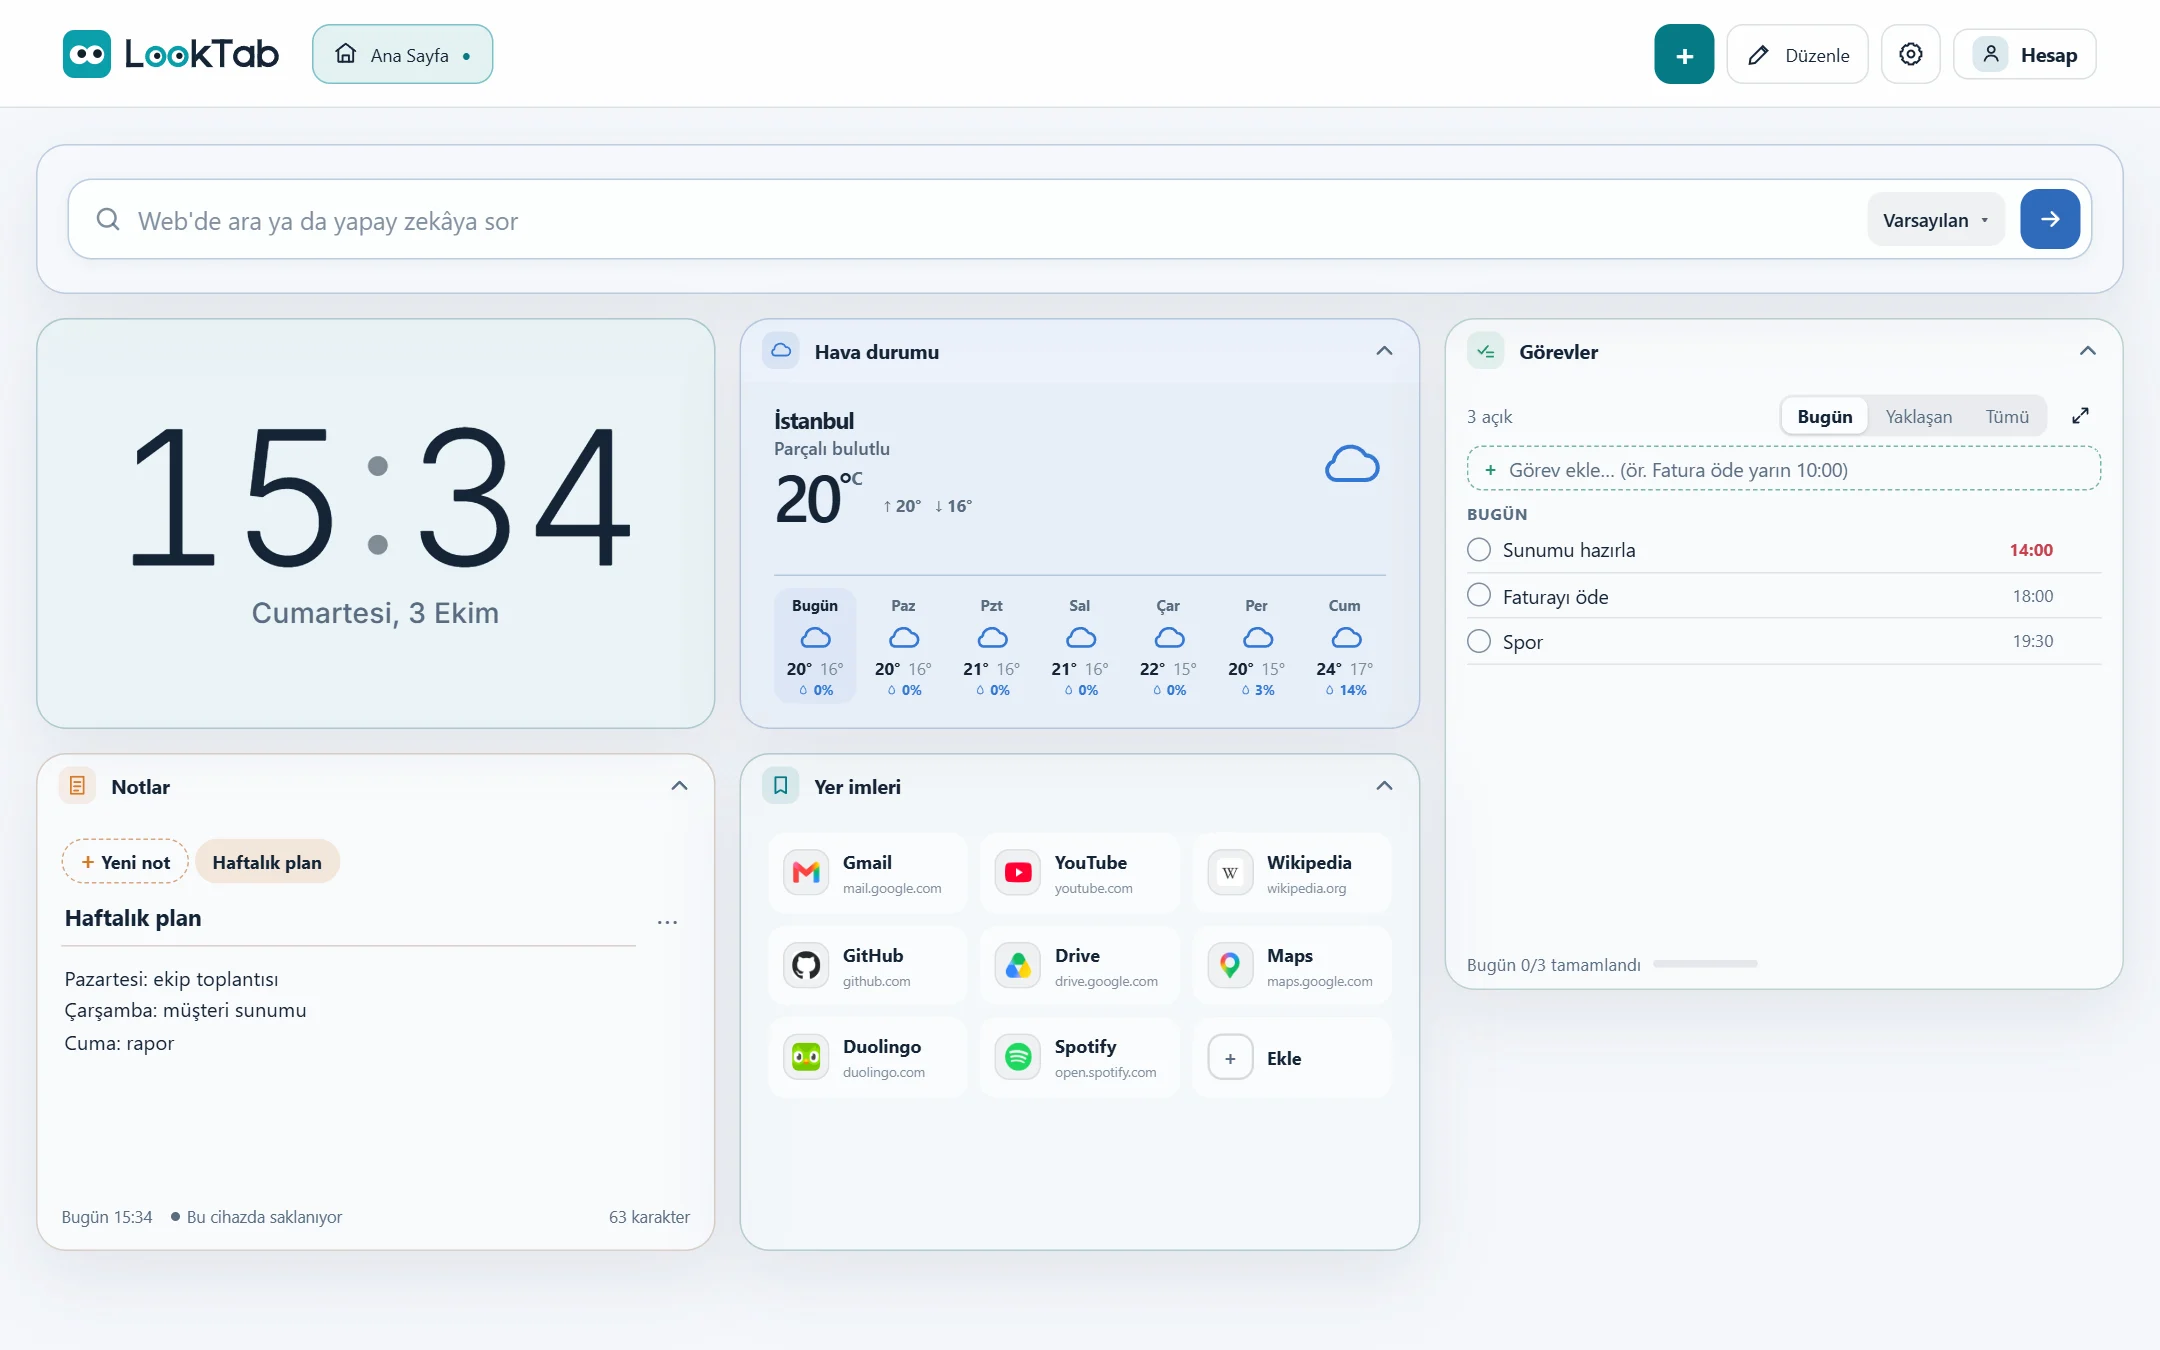This screenshot has height=1350, width=2160.
Task: Submit search with the blue arrow button
Action: (x=2050, y=219)
